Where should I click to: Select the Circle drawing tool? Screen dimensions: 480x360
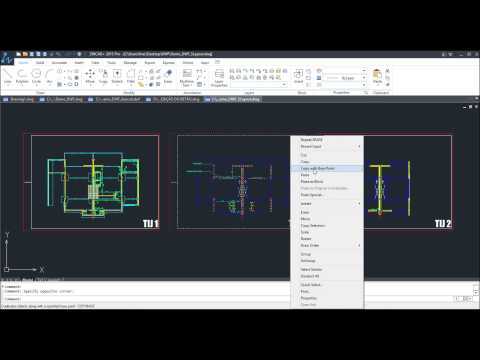click(x=36, y=76)
